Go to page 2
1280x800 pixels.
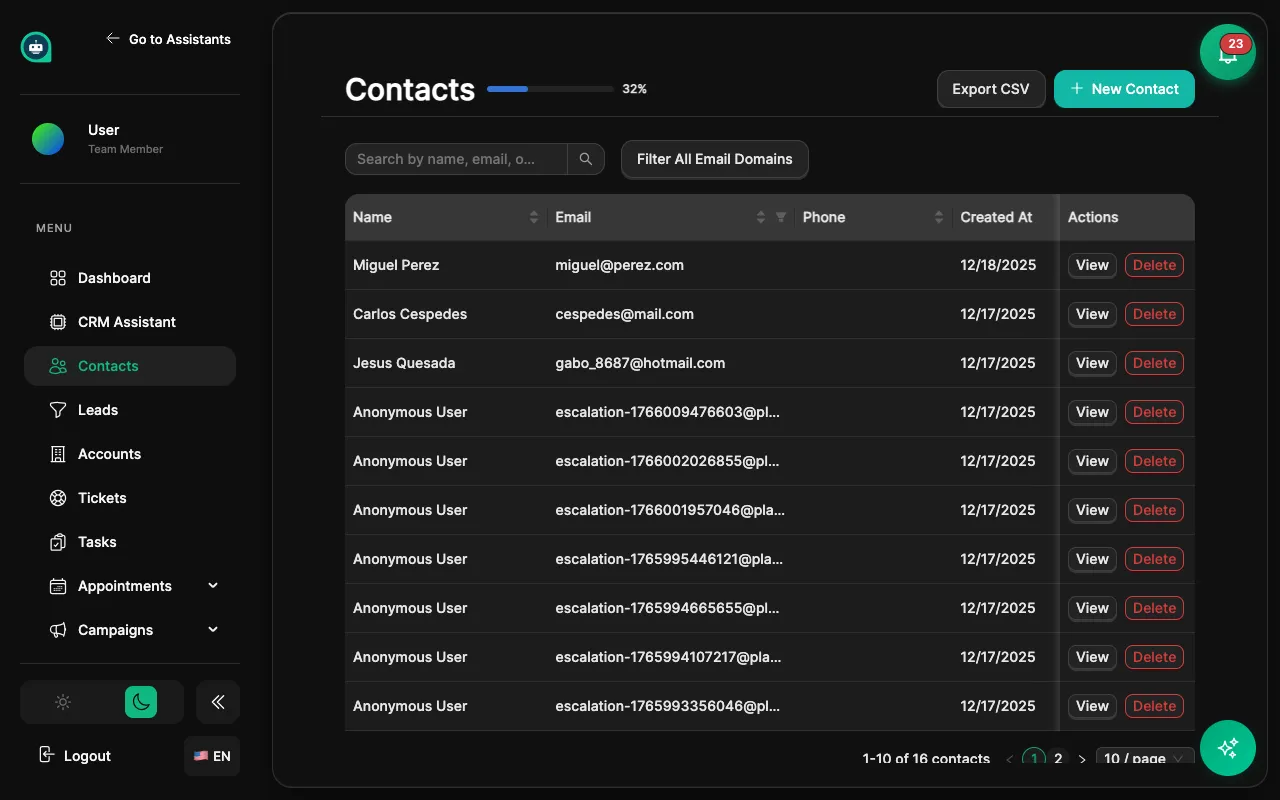coord(1058,759)
